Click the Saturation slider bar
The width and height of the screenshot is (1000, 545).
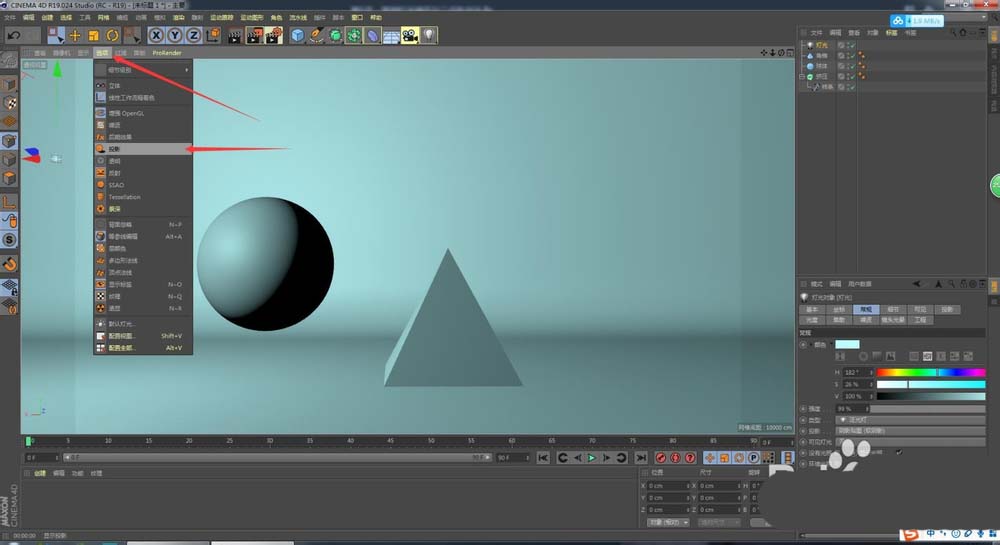coord(931,384)
